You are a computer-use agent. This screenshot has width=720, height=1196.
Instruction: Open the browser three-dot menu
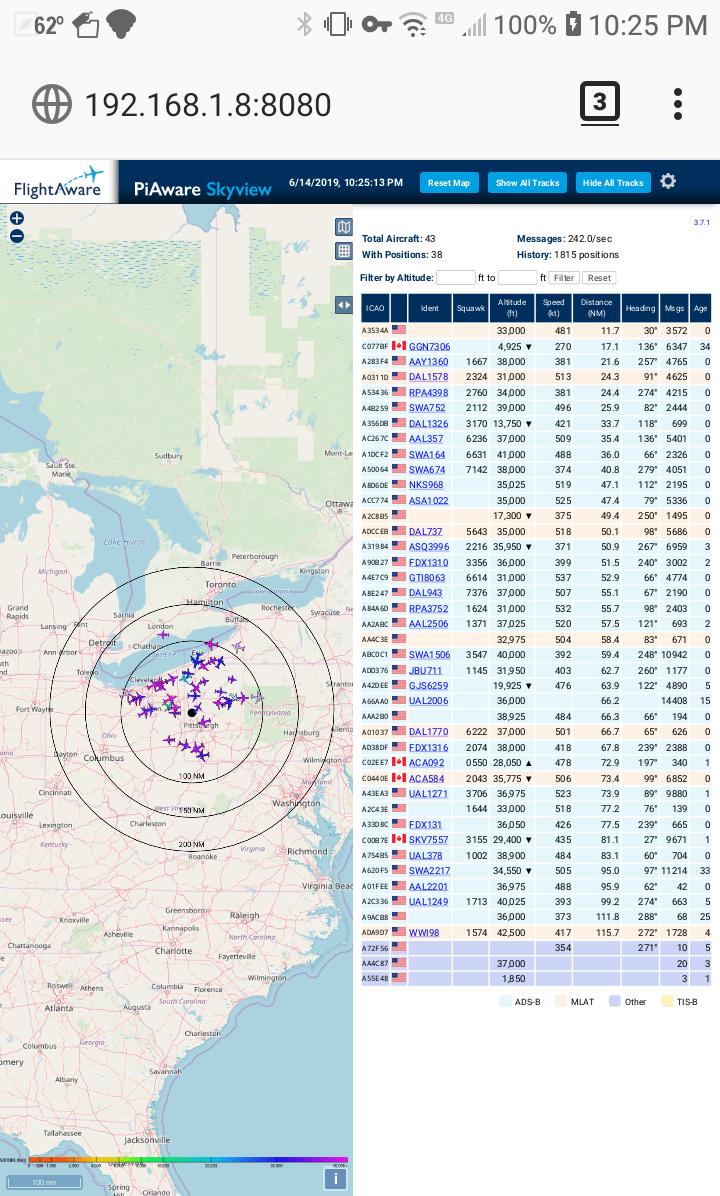[x=678, y=103]
